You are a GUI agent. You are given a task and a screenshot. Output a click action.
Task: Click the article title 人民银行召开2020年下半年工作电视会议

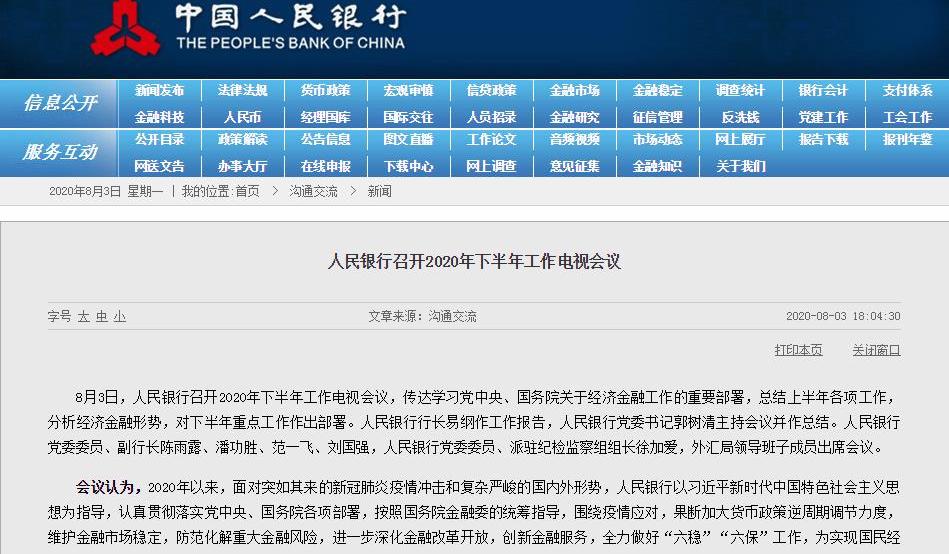[474, 262]
